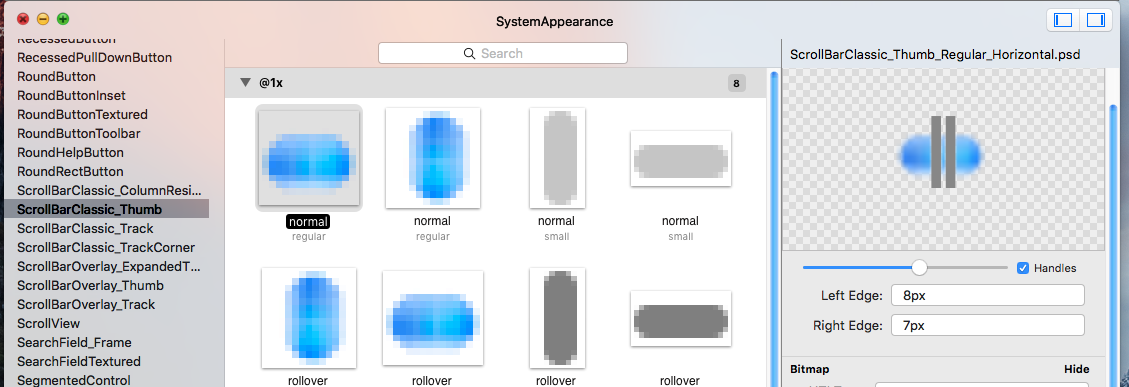Select the vertical blue rollover thumbnail
Viewport: 1129px width, 387px height.
[309, 318]
